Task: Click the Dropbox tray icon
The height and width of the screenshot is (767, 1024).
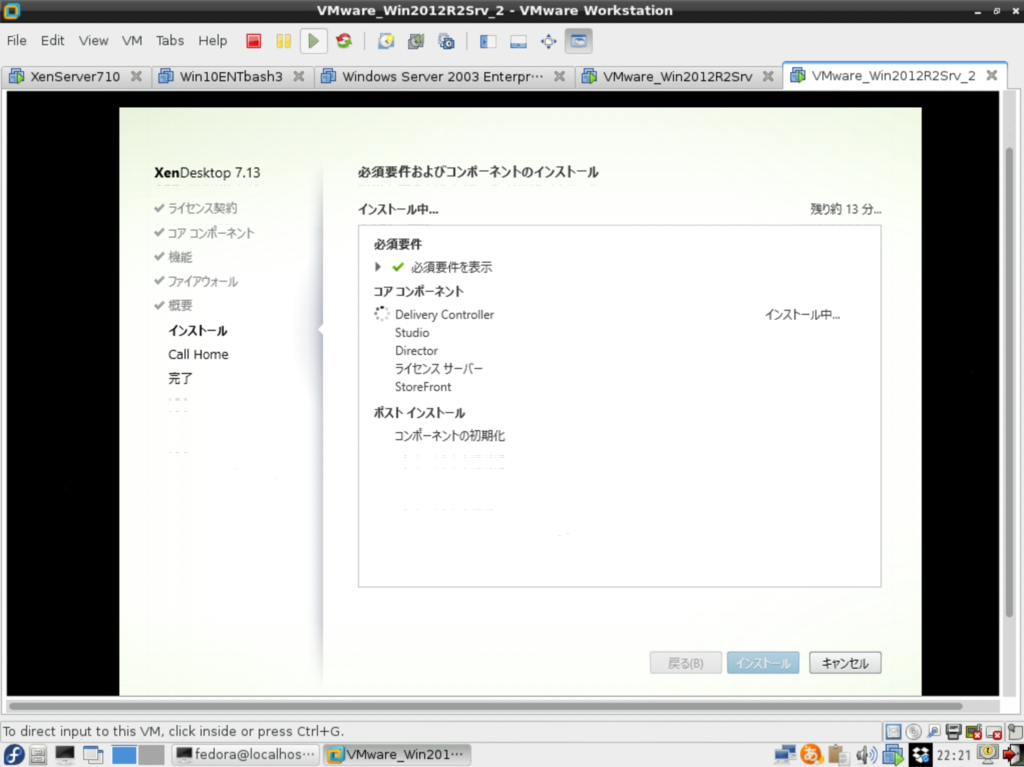Action: point(921,755)
